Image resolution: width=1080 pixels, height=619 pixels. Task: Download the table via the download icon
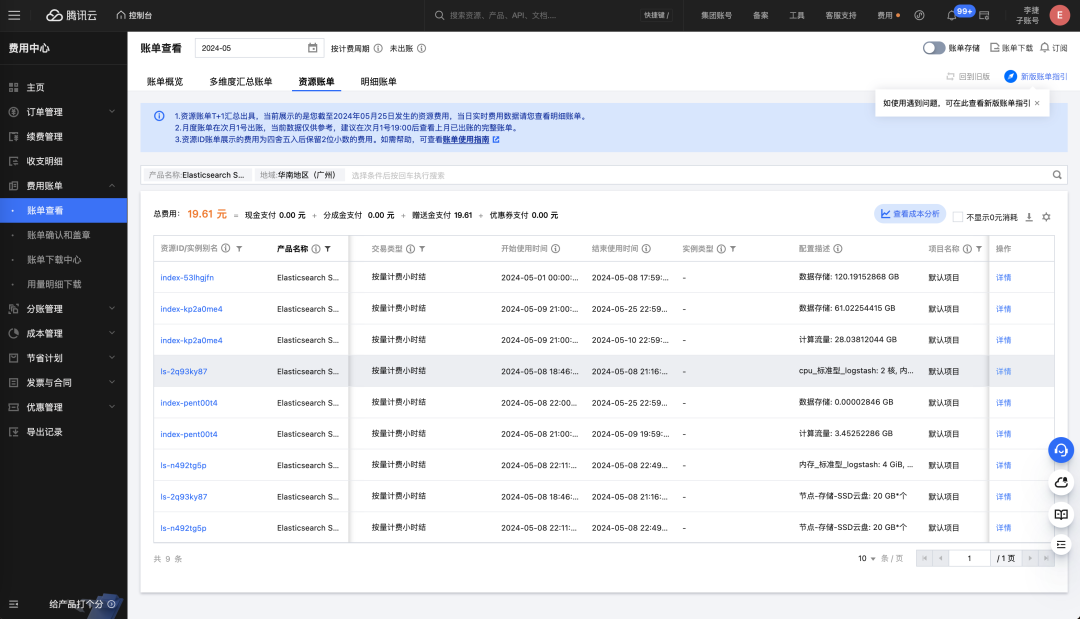[x=1029, y=217]
